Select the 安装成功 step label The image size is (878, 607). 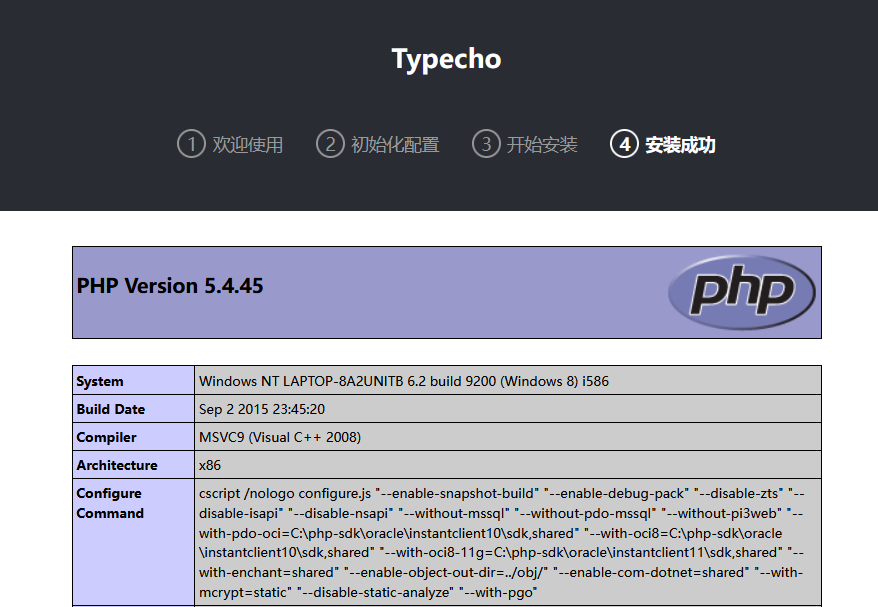(x=680, y=145)
